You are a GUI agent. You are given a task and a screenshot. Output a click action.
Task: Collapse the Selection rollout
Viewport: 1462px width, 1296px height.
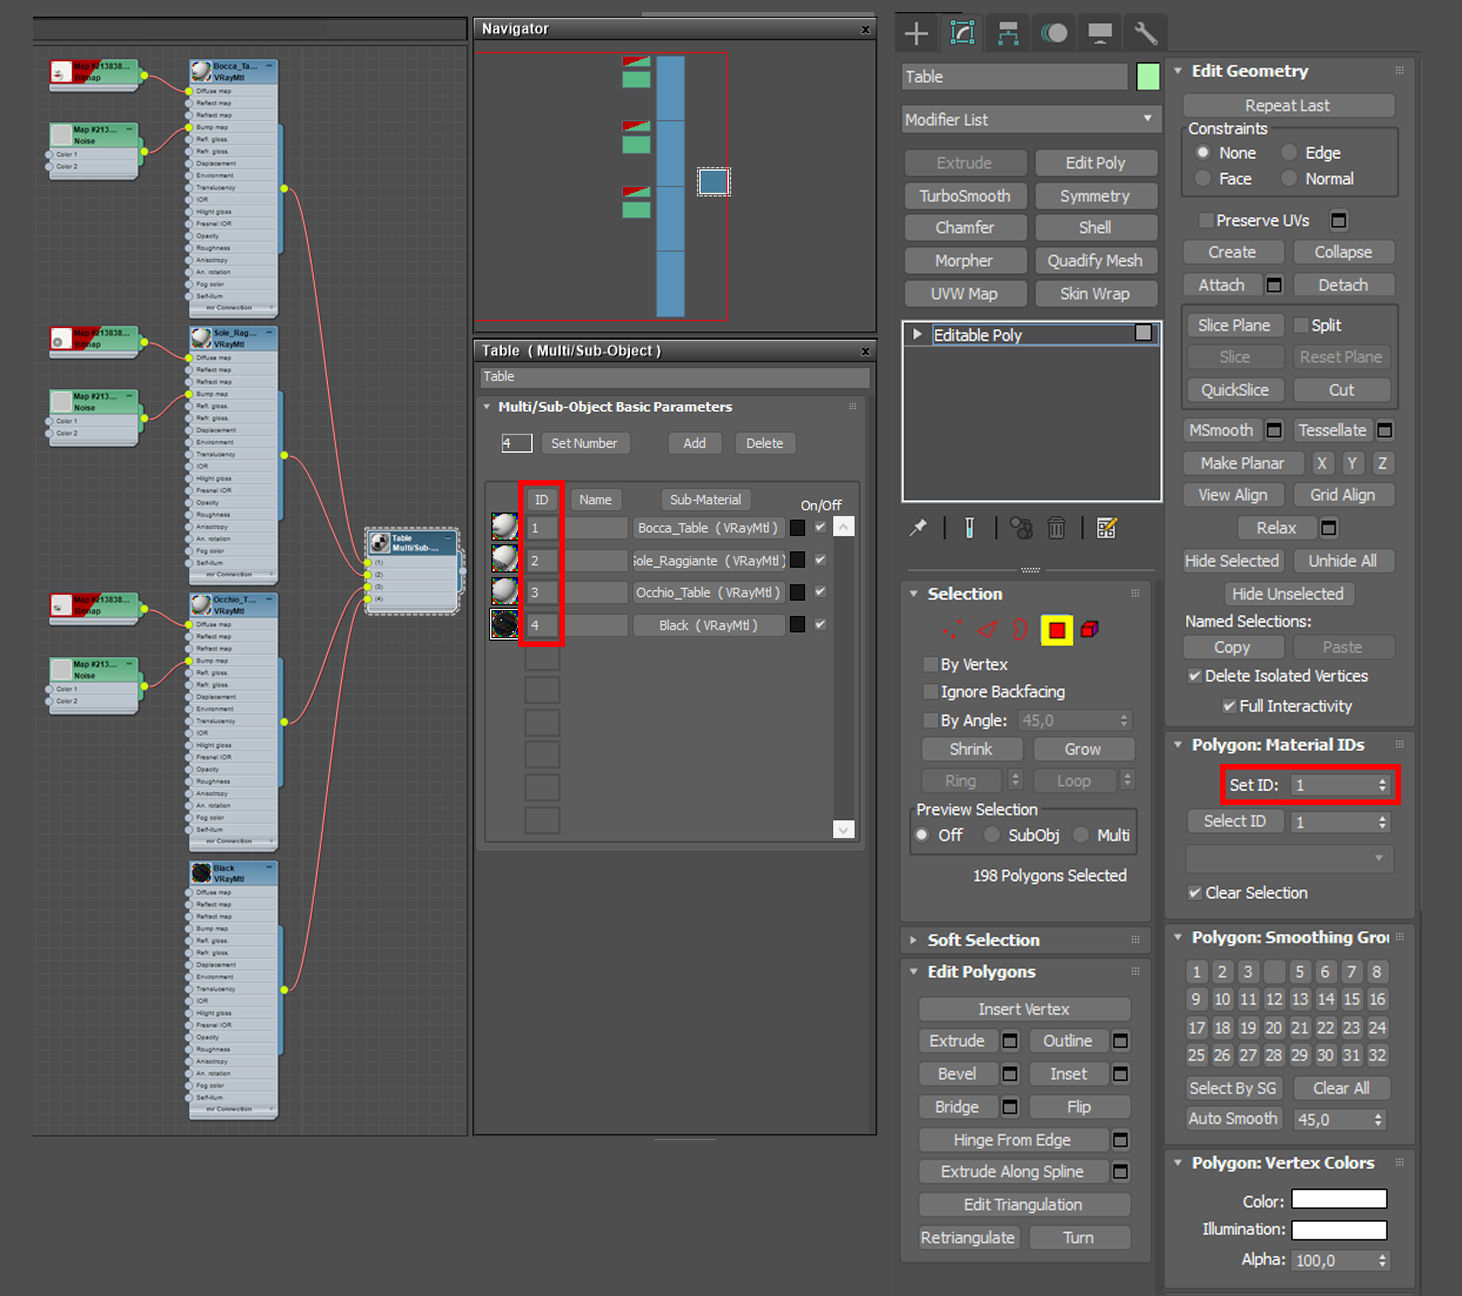pyautogui.click(x=913, y=594)
